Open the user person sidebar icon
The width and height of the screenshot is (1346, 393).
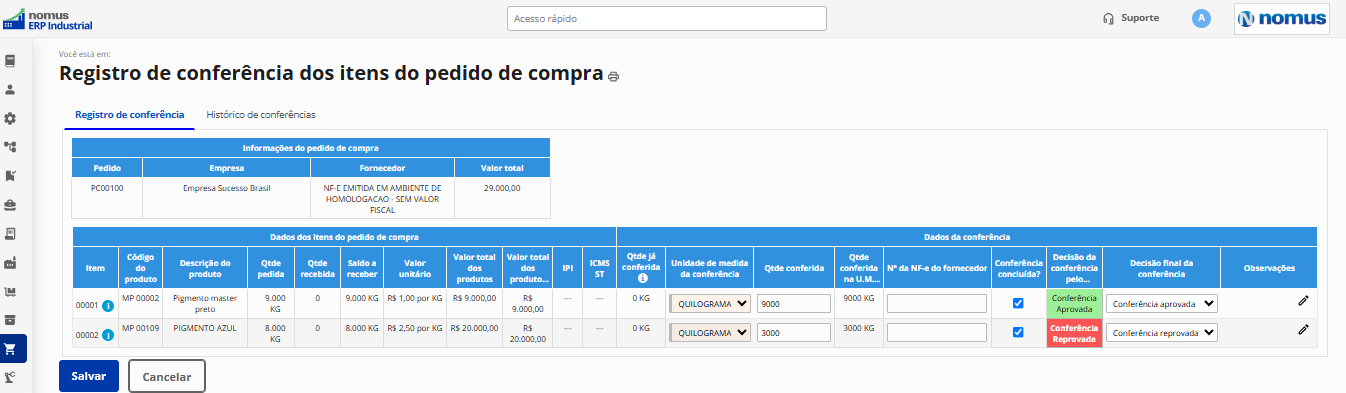tap(10, 89)
